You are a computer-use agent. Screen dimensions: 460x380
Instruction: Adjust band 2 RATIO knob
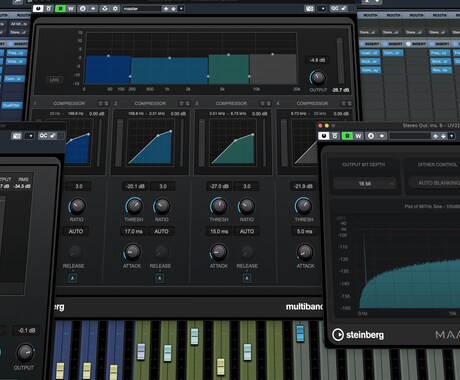point(162,206)
